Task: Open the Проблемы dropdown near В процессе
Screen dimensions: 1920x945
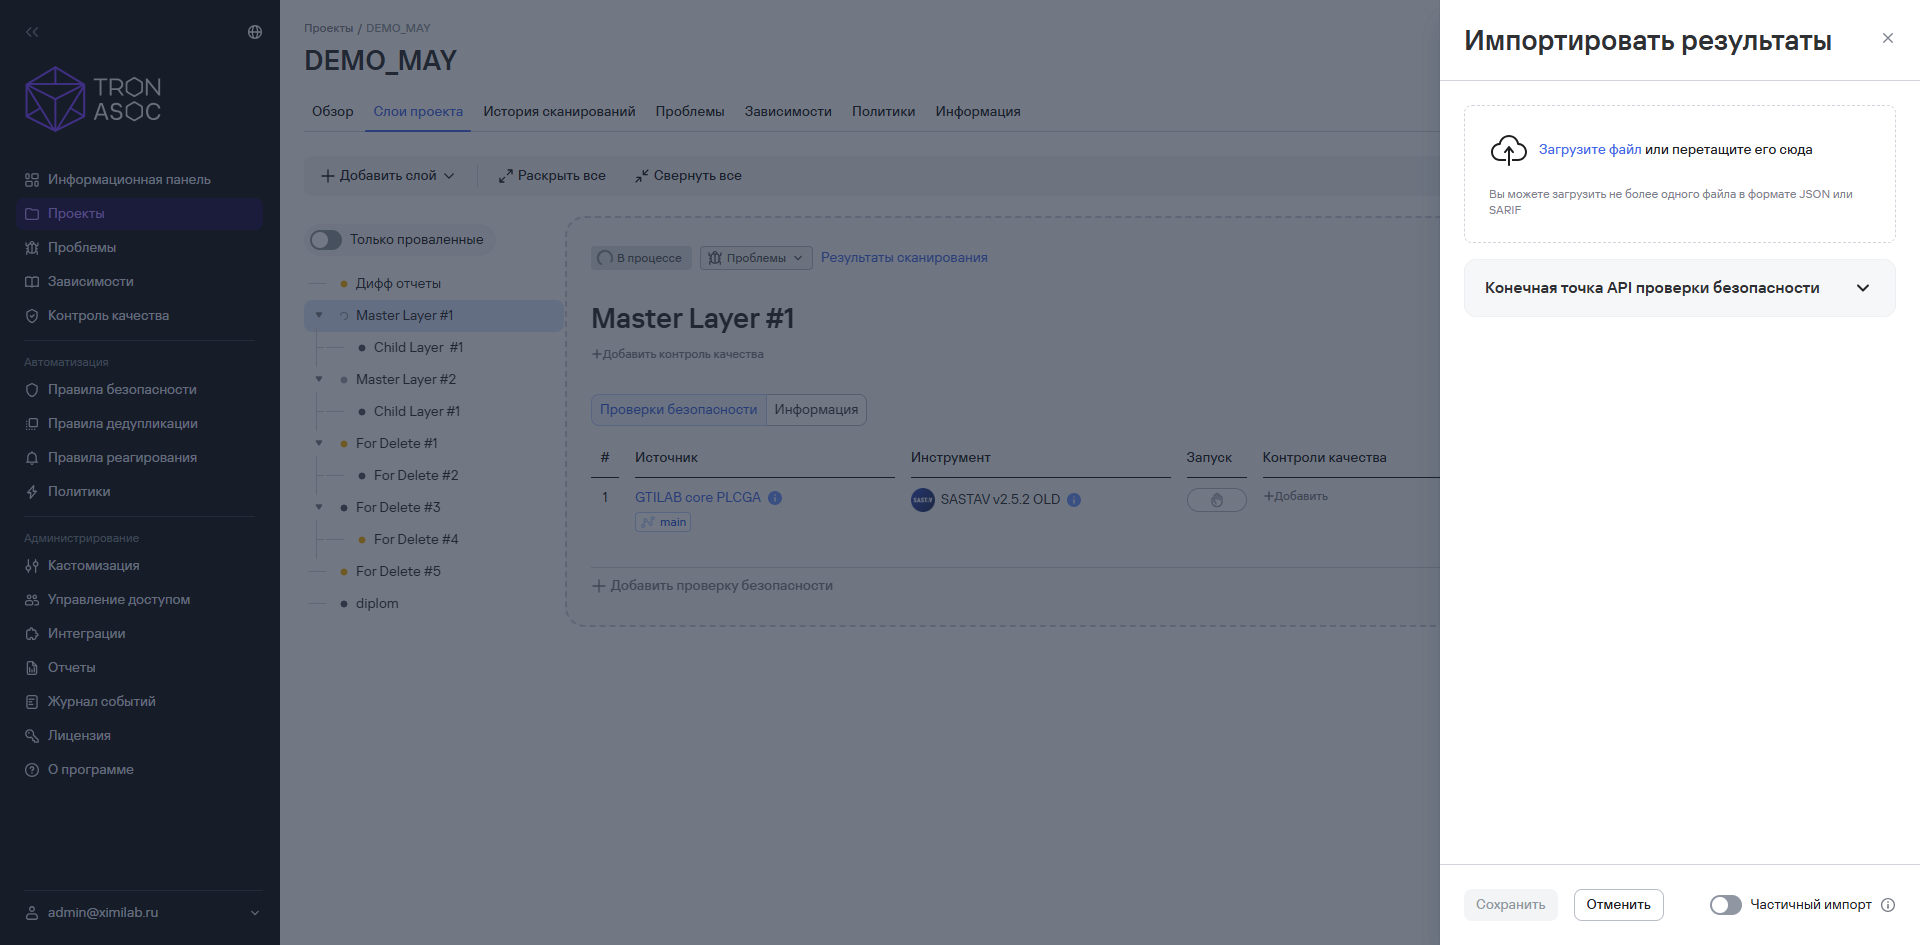Action: pos(756,258)
